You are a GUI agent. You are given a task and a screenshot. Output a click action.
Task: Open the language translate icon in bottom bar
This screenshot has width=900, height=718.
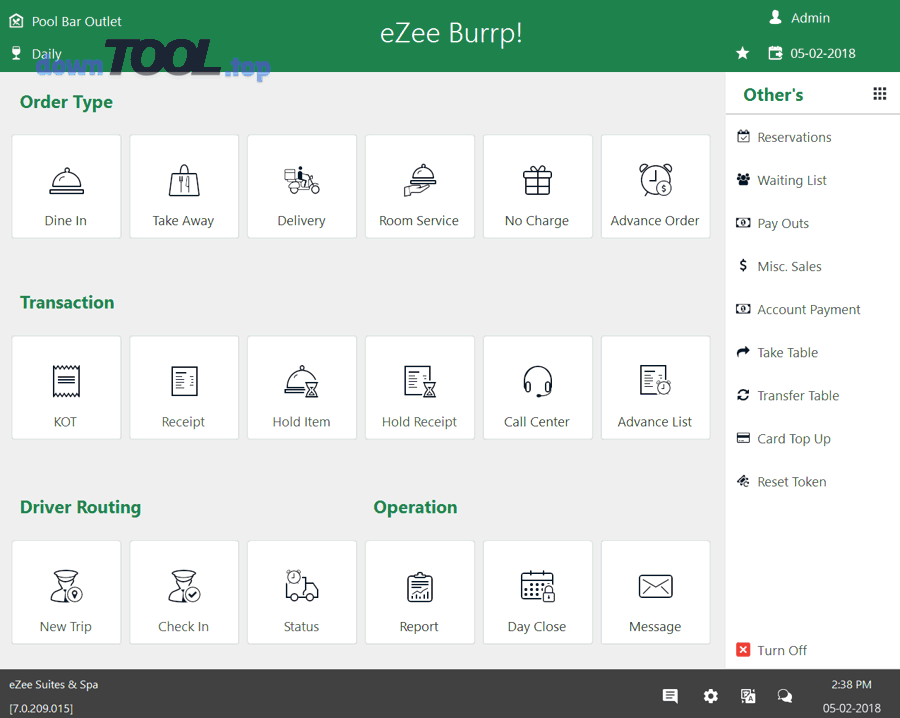point(748,696)
